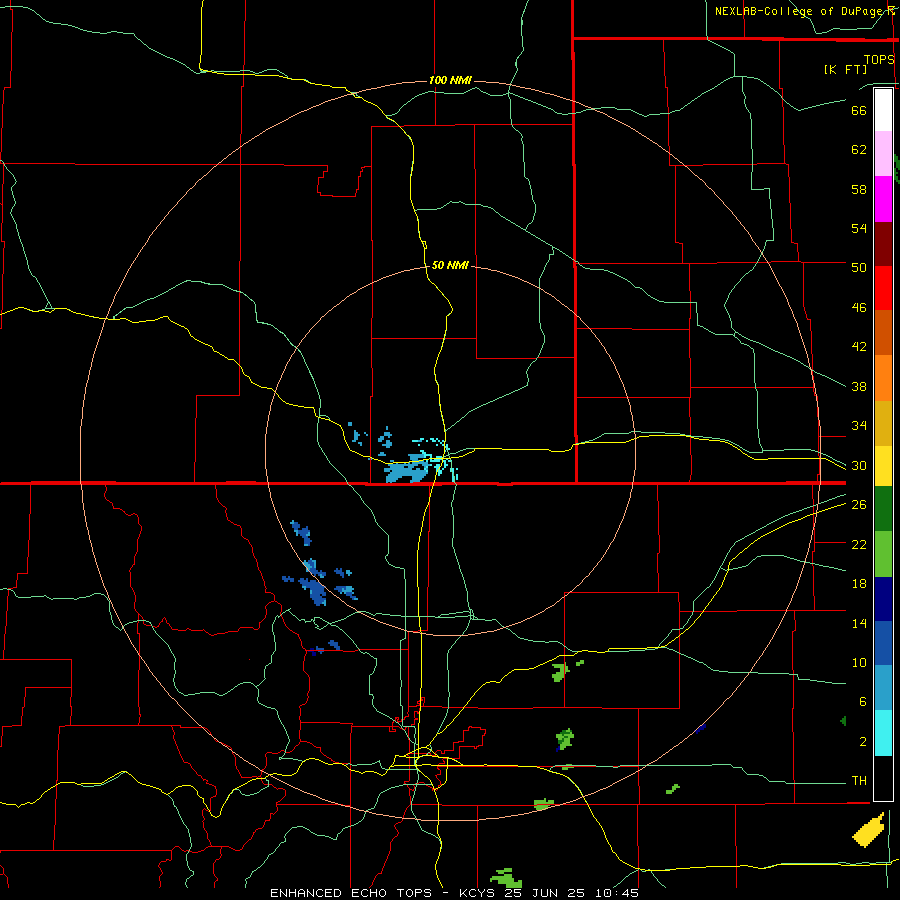Select the white swatch at legend top
900x900 pixels.
pyautogui.click(x=883, y=110)
